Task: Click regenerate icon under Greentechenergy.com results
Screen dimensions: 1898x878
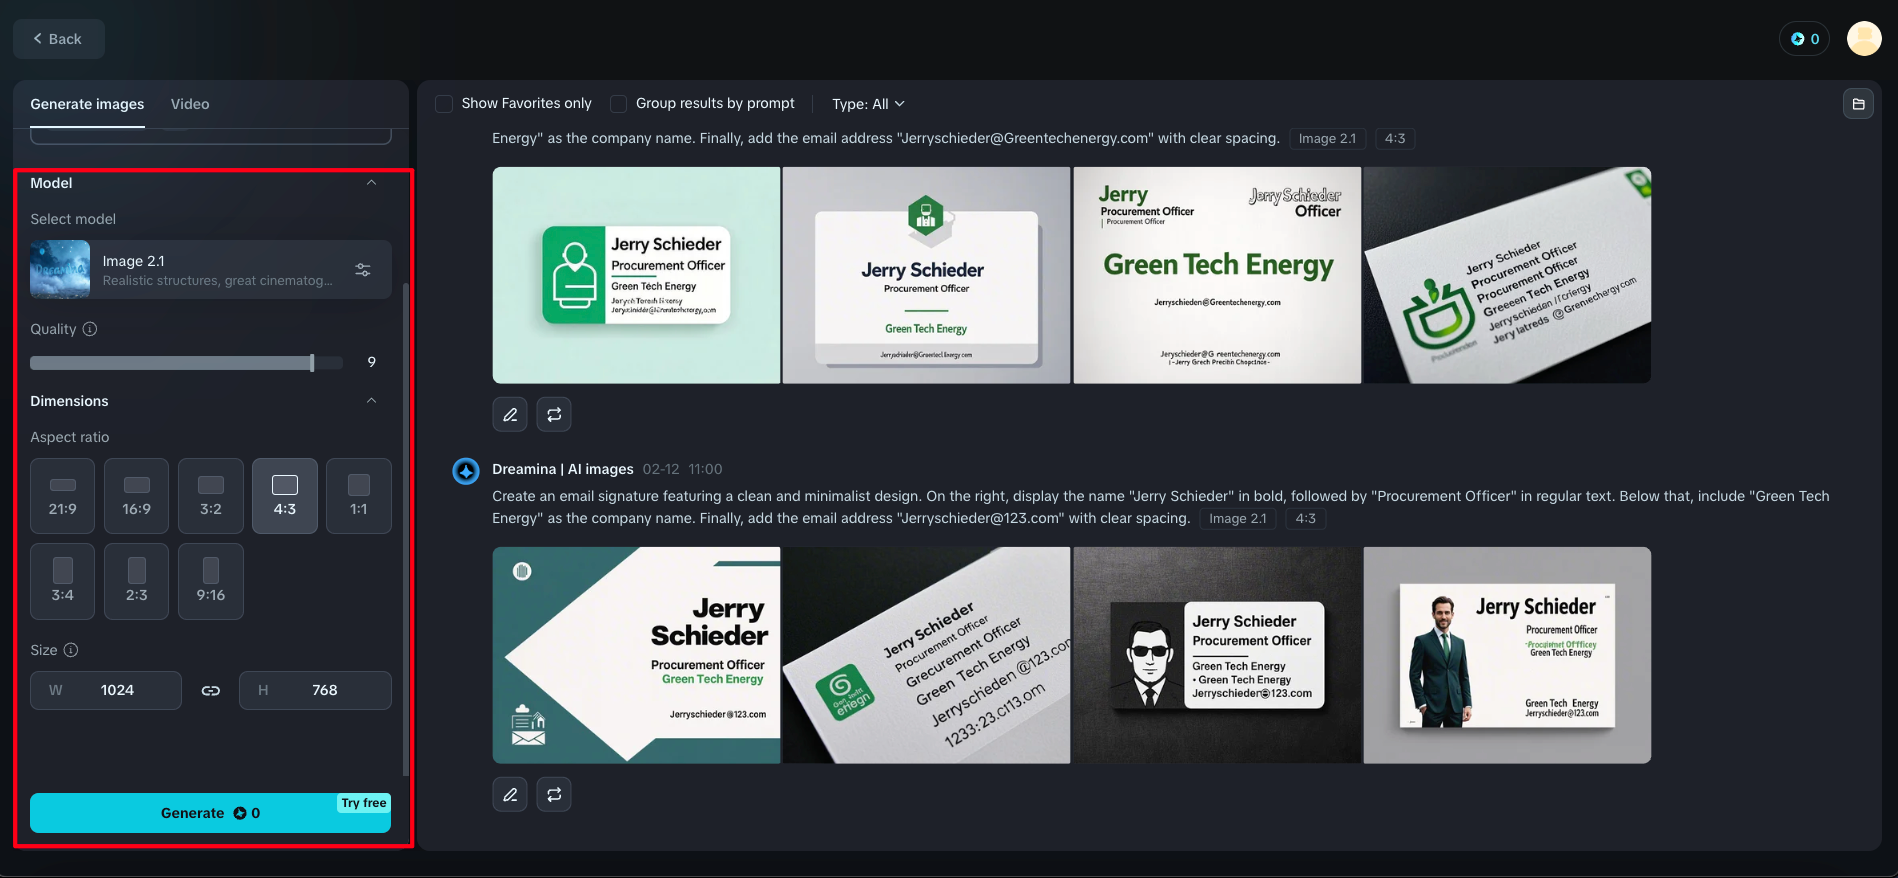Action: [x=554, y=414]
